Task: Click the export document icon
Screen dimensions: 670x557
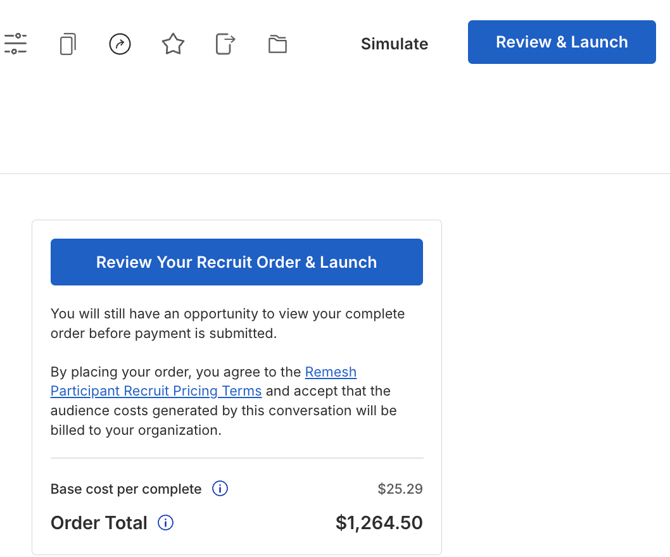Action: tap(225, 44)
